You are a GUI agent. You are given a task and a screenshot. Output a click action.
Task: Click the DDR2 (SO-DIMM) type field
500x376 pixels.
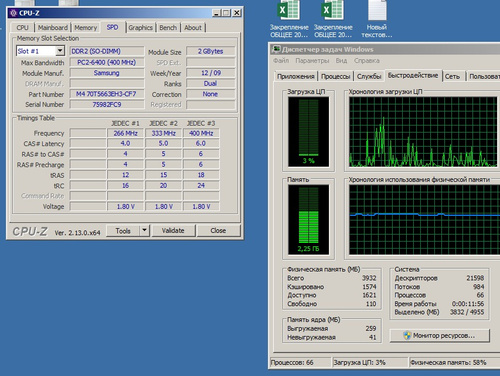pyautogui.click(x=107, y=51)
